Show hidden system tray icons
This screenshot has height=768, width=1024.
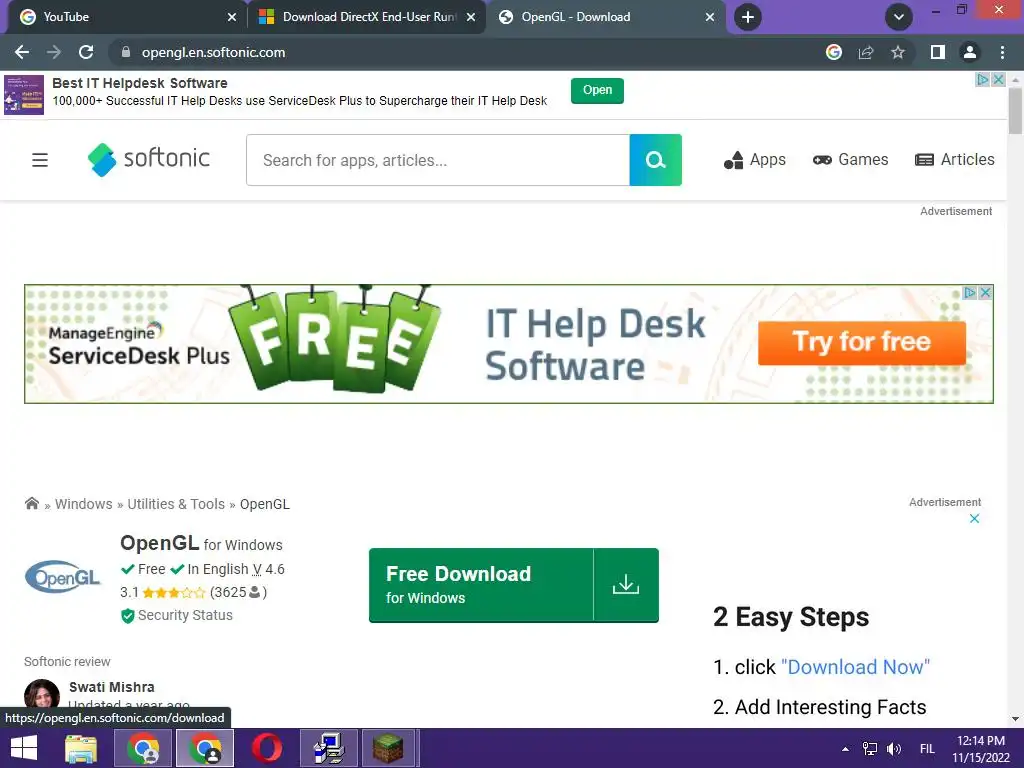click(x=846, y=749)
